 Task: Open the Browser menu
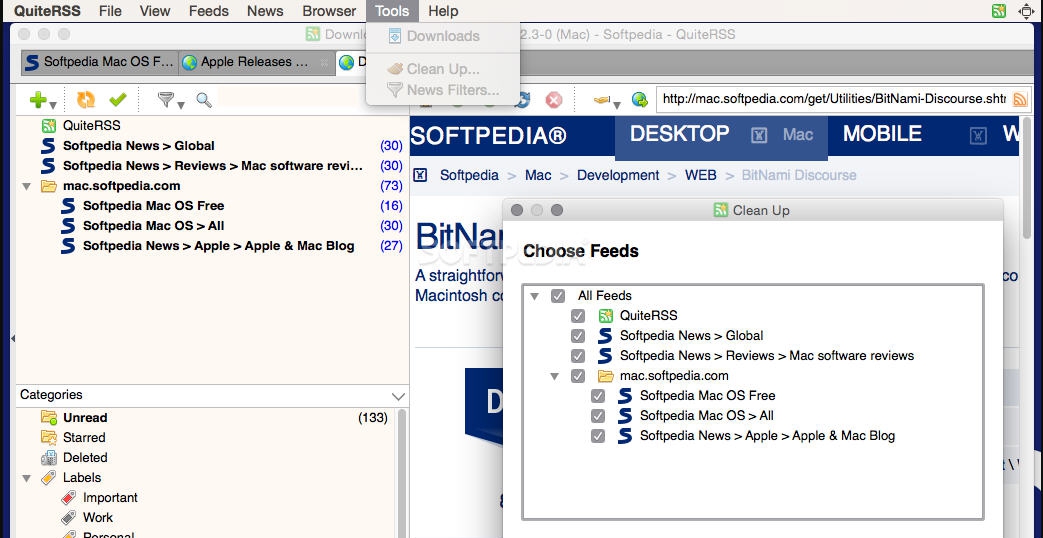point(329,11)
